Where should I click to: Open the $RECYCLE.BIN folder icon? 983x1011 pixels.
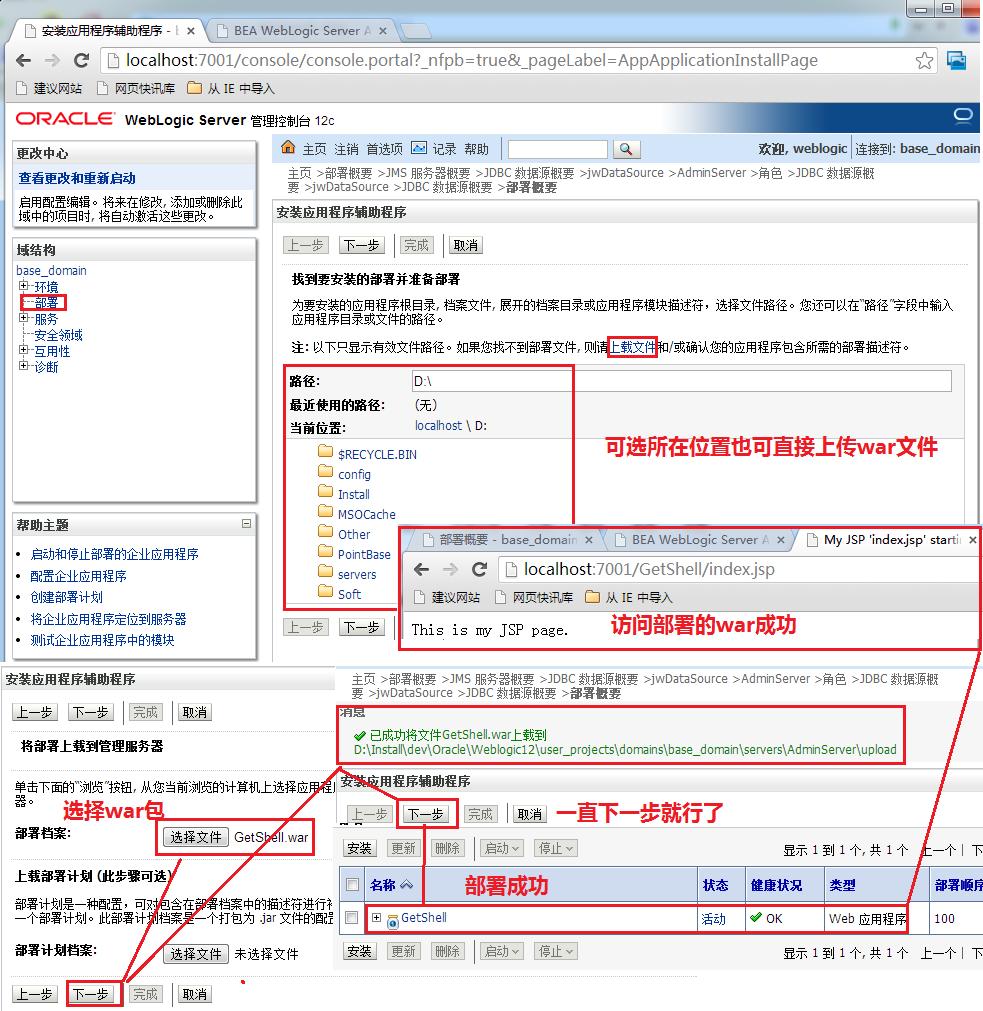[326, 451]
